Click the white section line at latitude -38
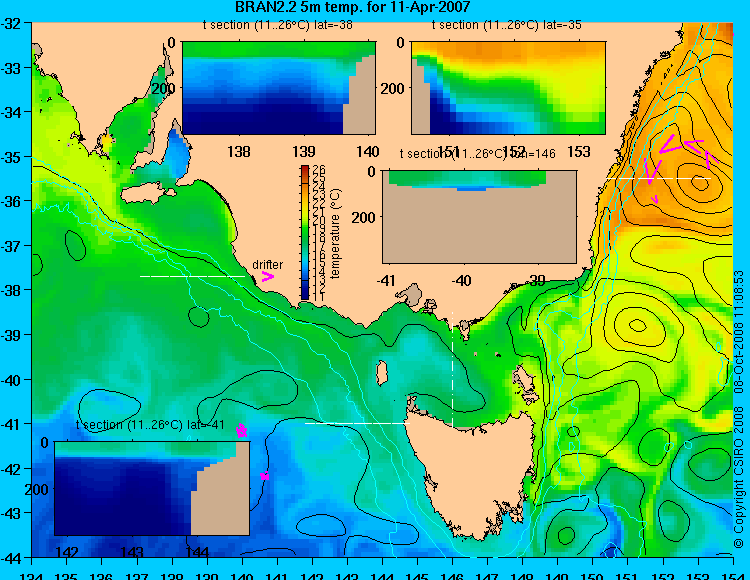 pyautogui.click(x=193, y=276)
